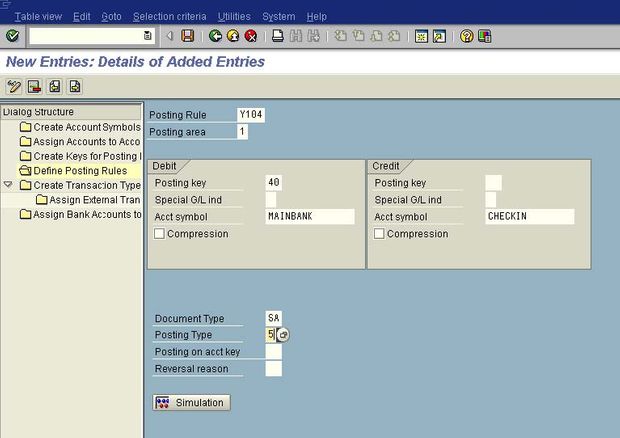Open the Table view menu

38,17
